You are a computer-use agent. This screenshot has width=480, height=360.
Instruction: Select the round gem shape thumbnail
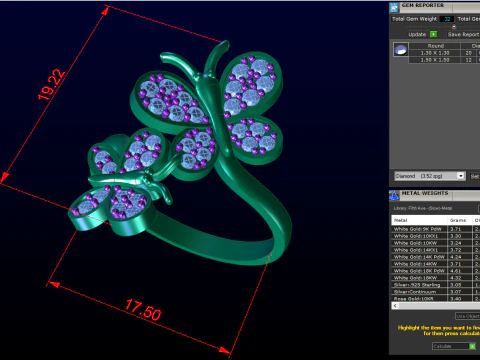coord(400,50)
